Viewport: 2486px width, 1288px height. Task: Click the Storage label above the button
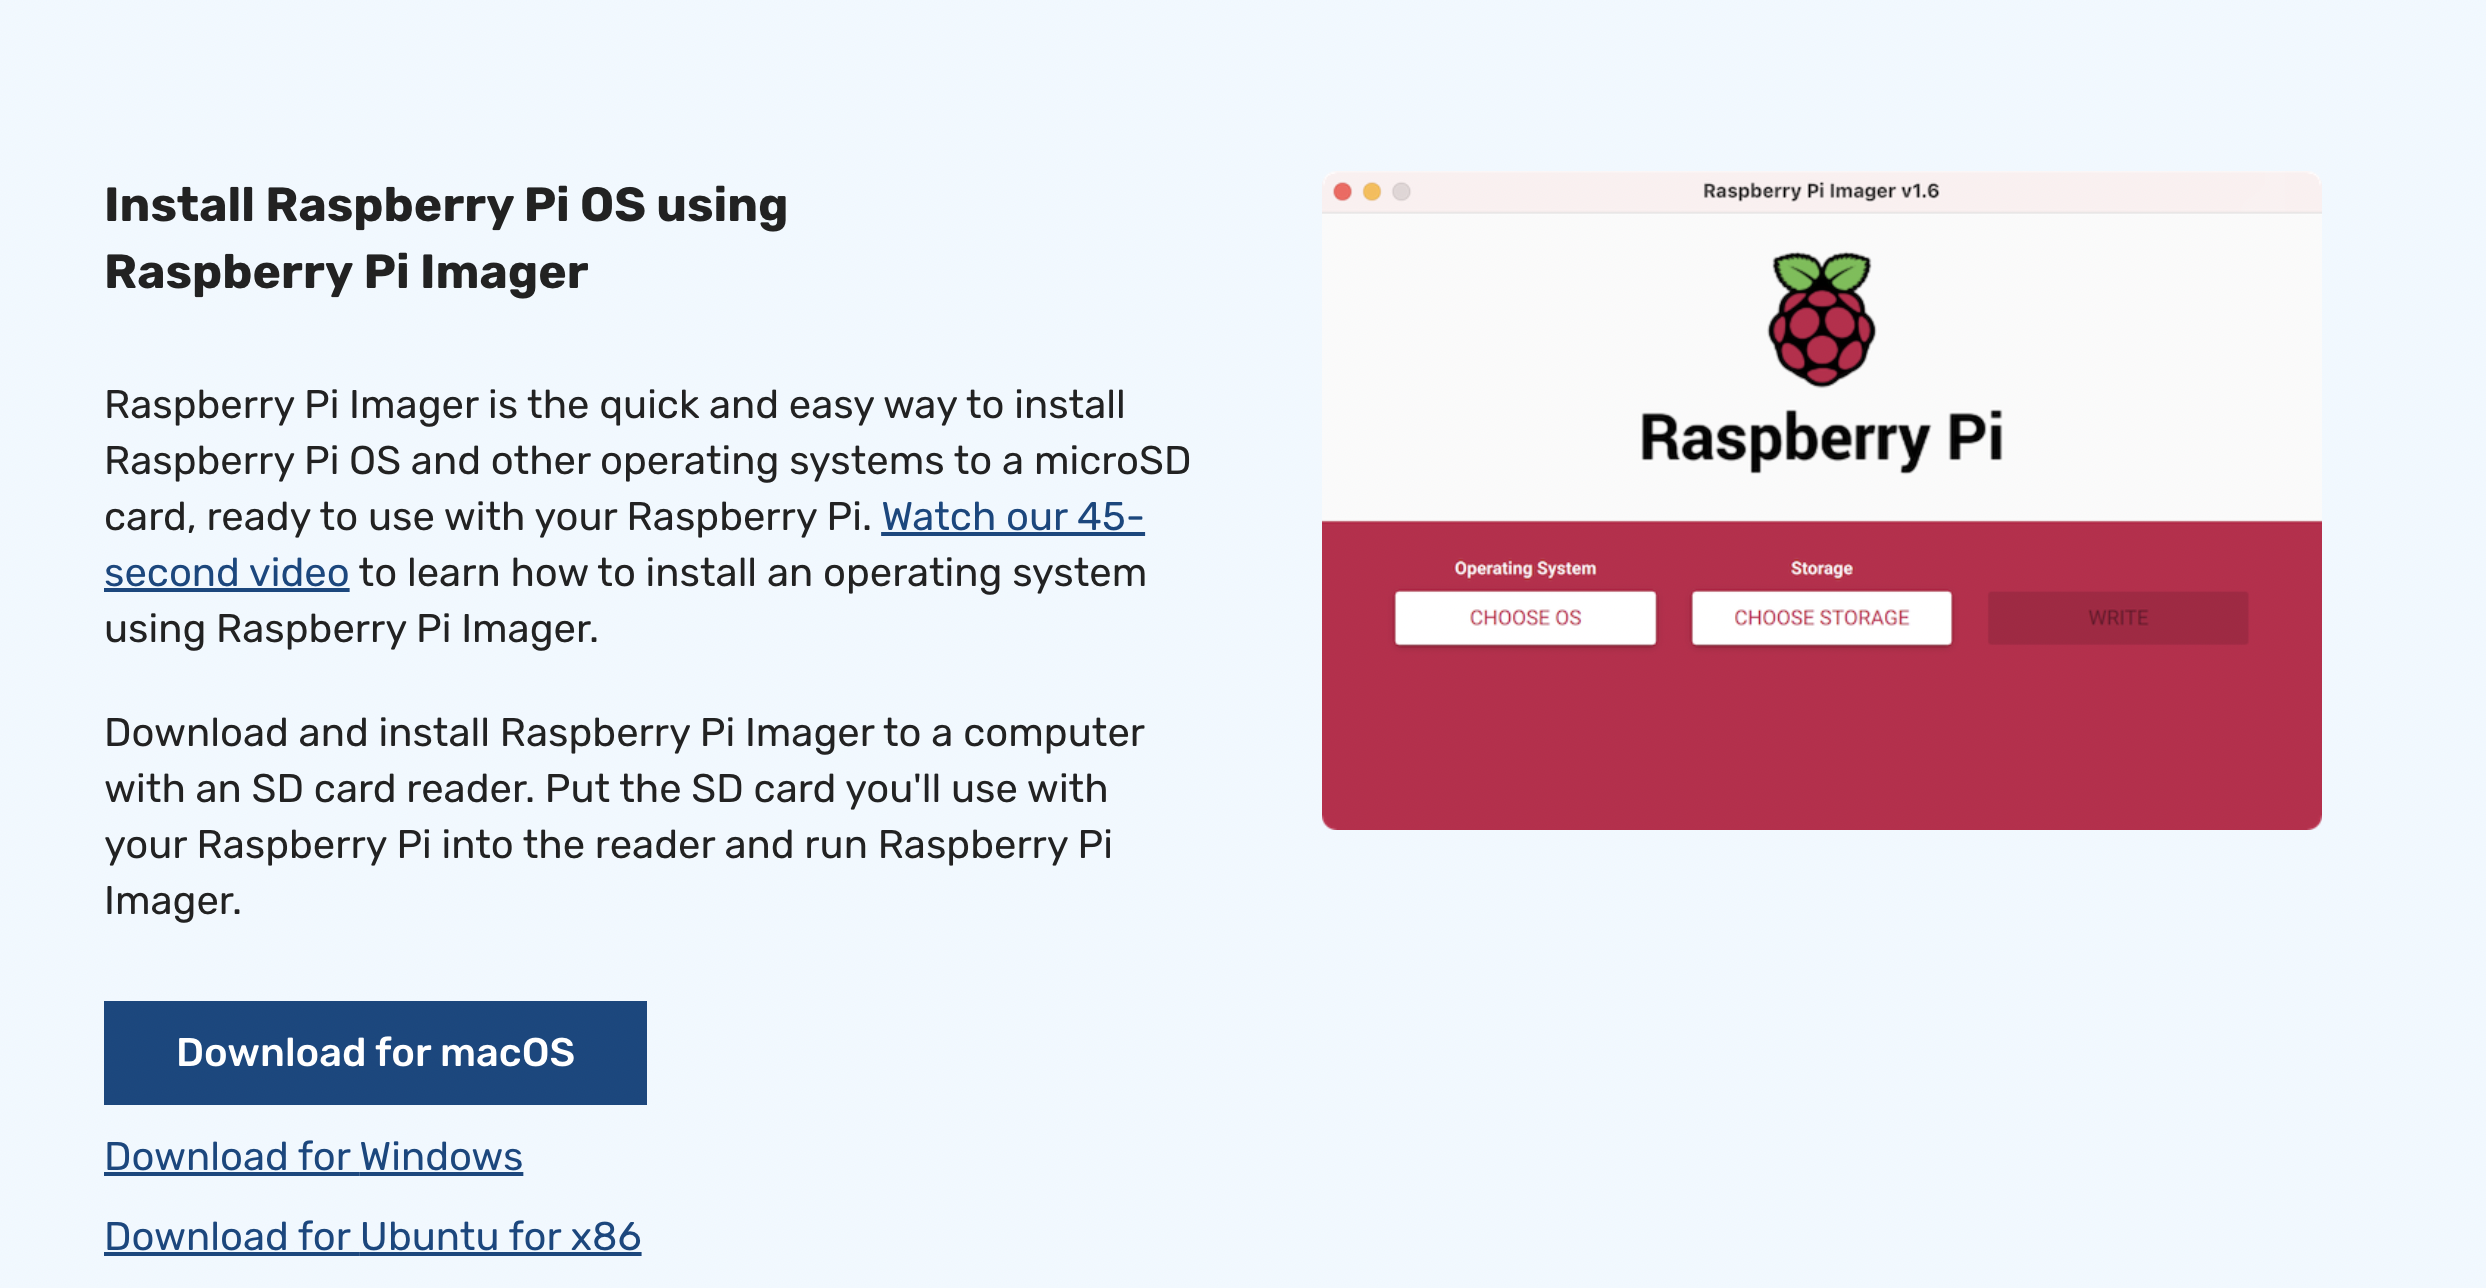(x=1821, y=568)
